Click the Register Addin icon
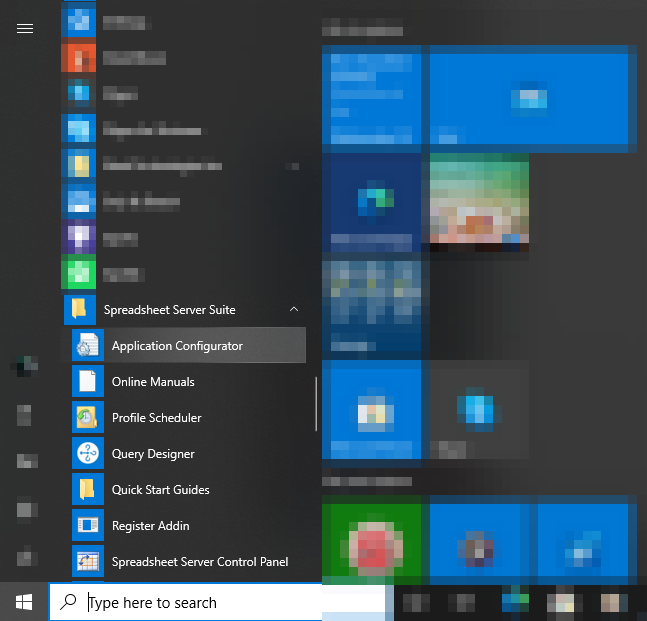Screen dimensions: 647x621 point(87,526)
